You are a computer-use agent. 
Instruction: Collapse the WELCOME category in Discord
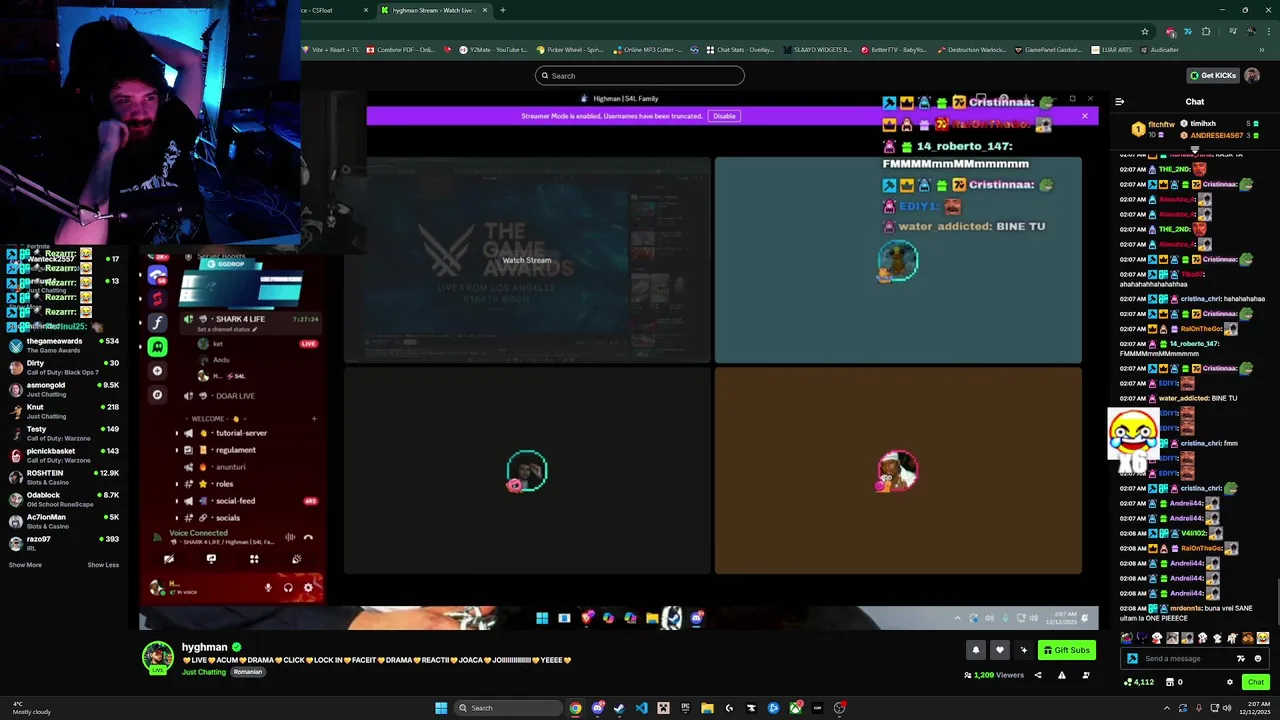tap(215, 419)
